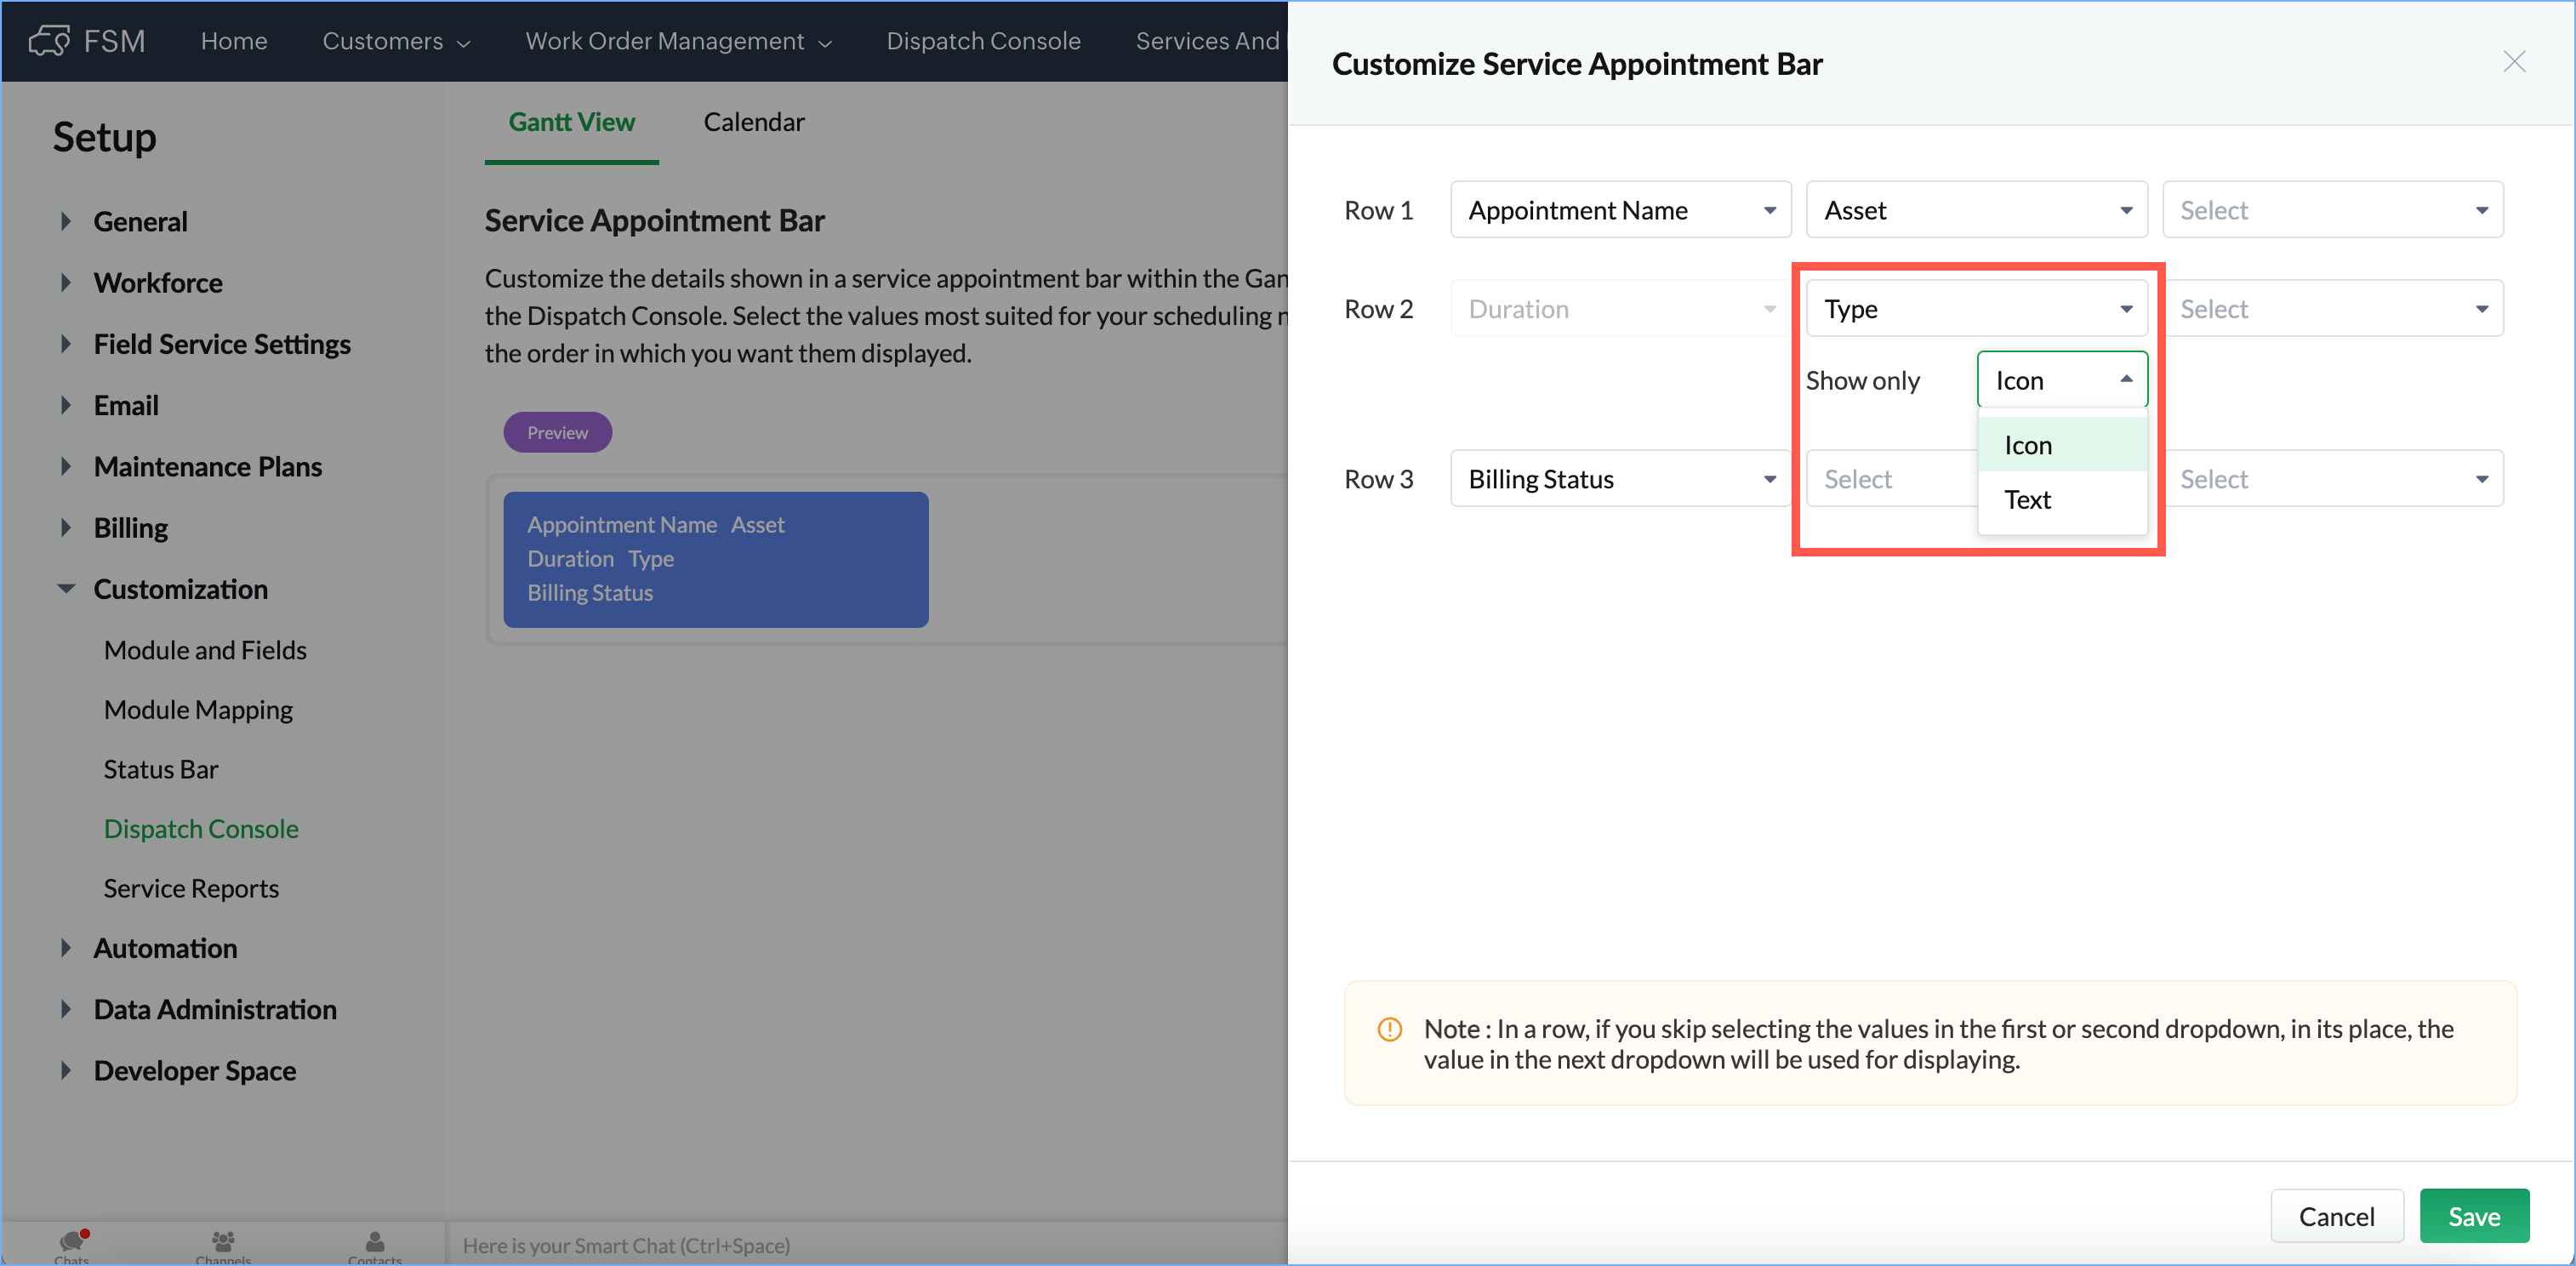Viewport: 2576px width, 1266px height.
Task: Open the Chats icon in bottom bar
Action: (x=72, y=1241)
